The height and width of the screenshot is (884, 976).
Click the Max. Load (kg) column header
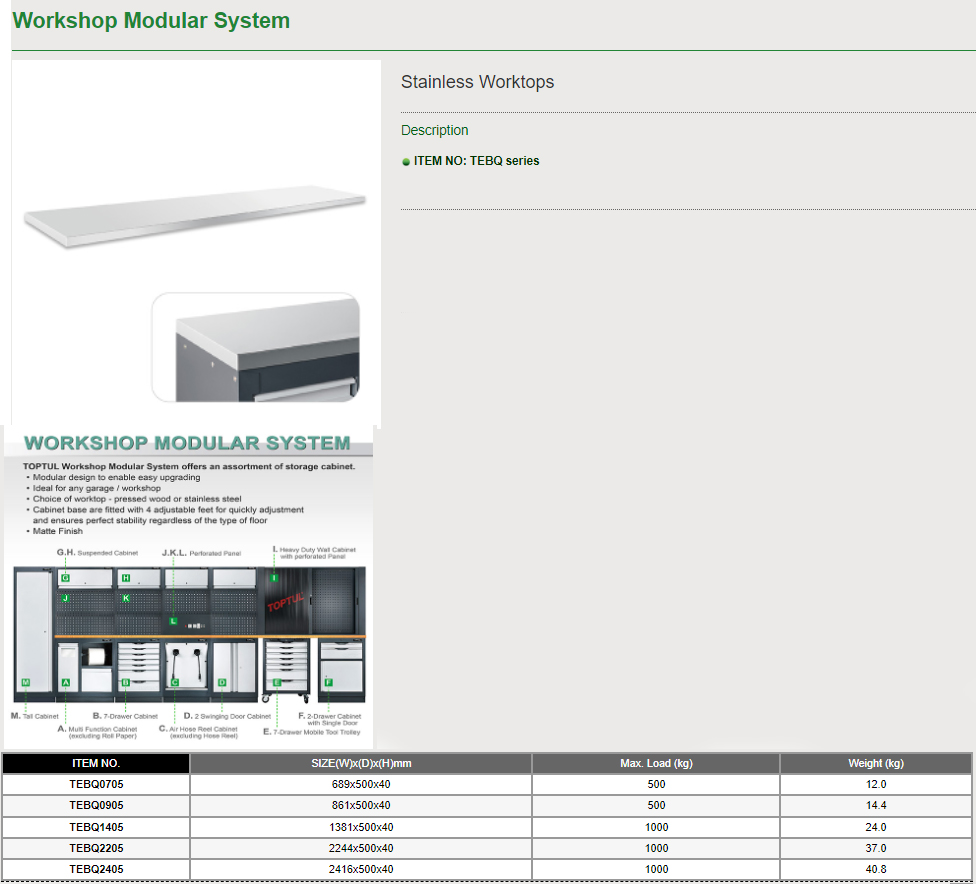coord(656,763)
